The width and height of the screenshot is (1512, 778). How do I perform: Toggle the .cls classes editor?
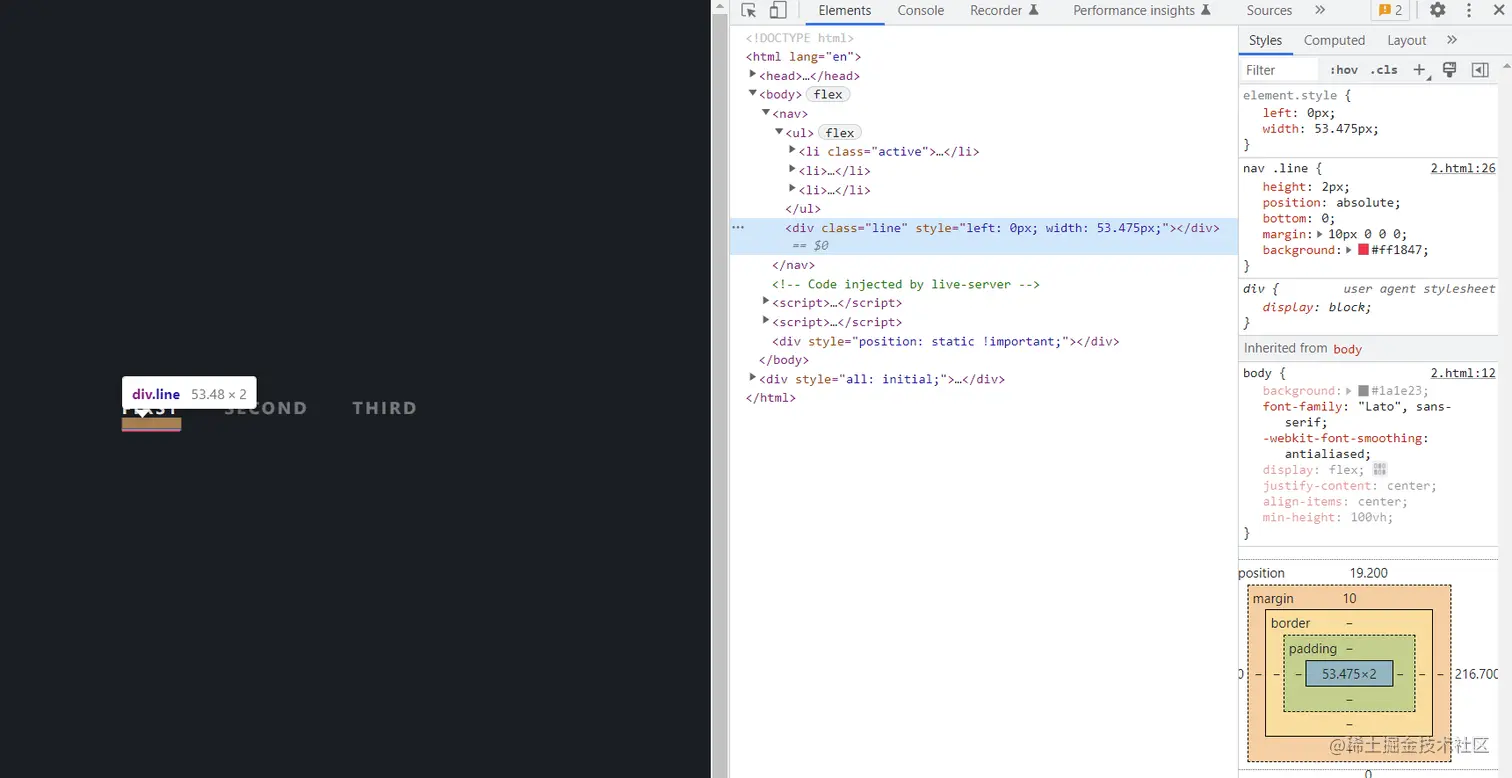(1384, 70)
